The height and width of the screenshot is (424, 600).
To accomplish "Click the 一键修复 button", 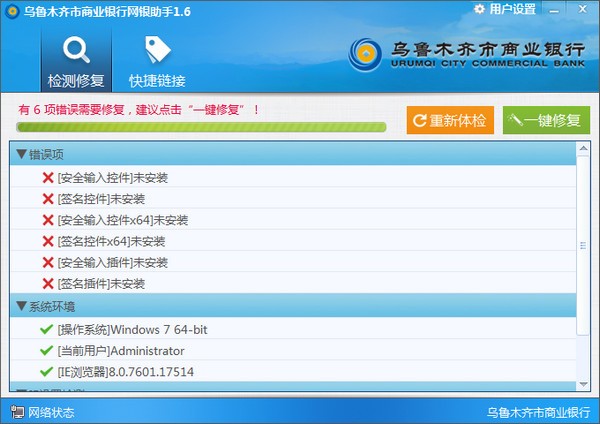I will [546, 120].
